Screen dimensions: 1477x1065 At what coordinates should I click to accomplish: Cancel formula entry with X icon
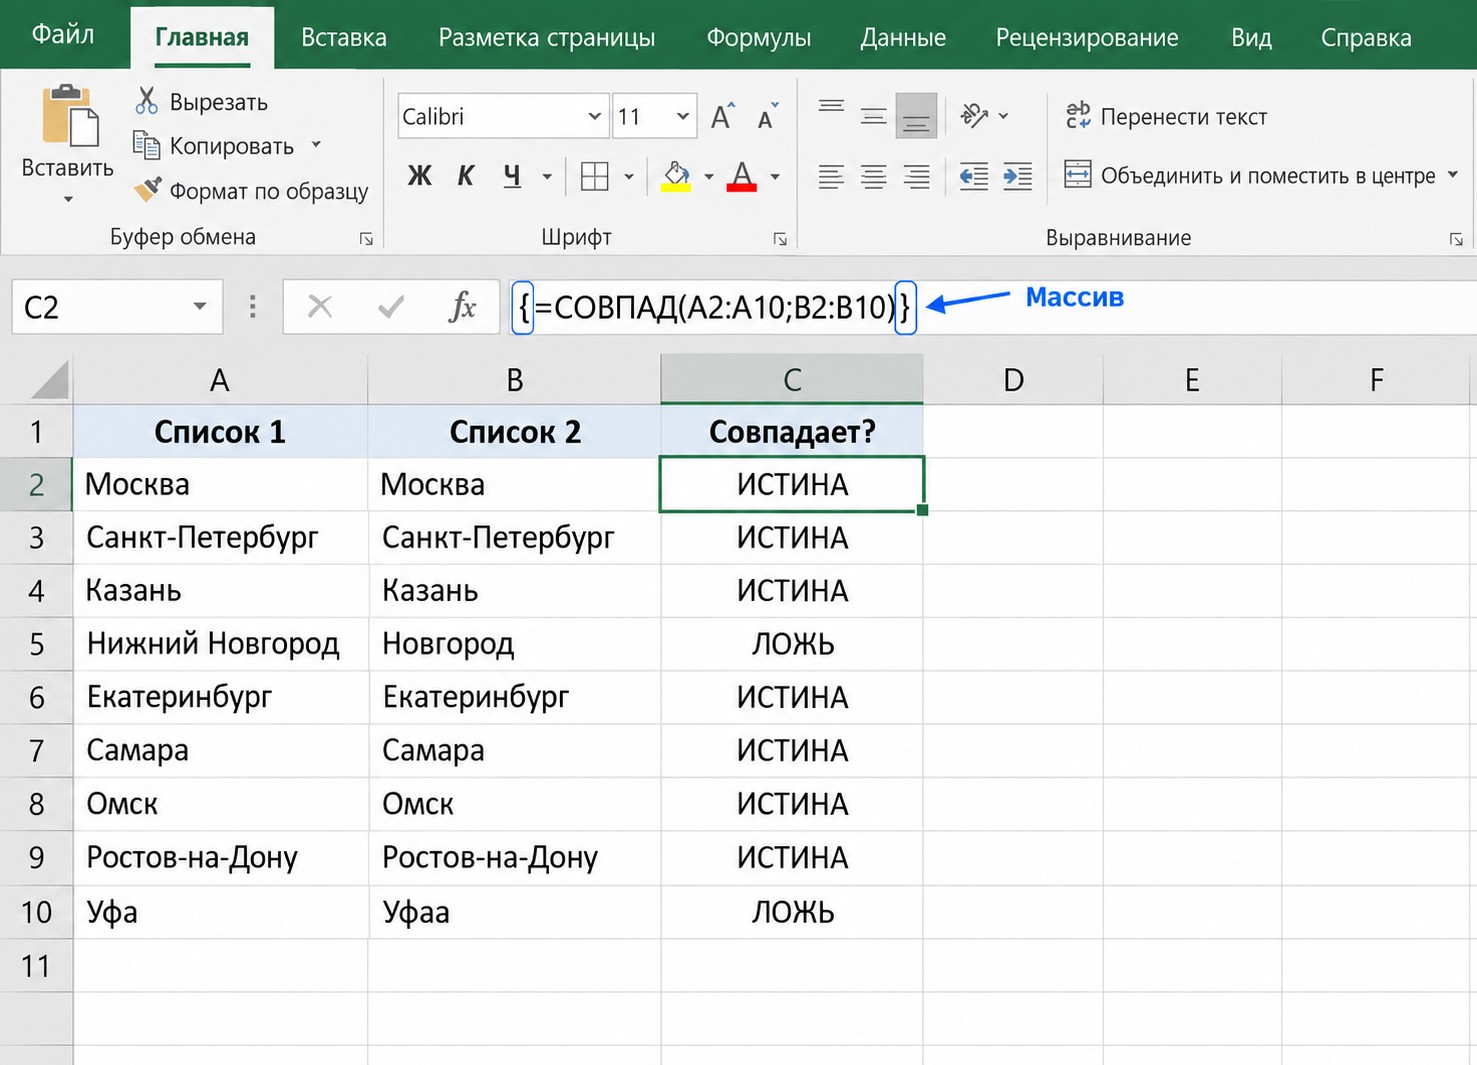320,306
